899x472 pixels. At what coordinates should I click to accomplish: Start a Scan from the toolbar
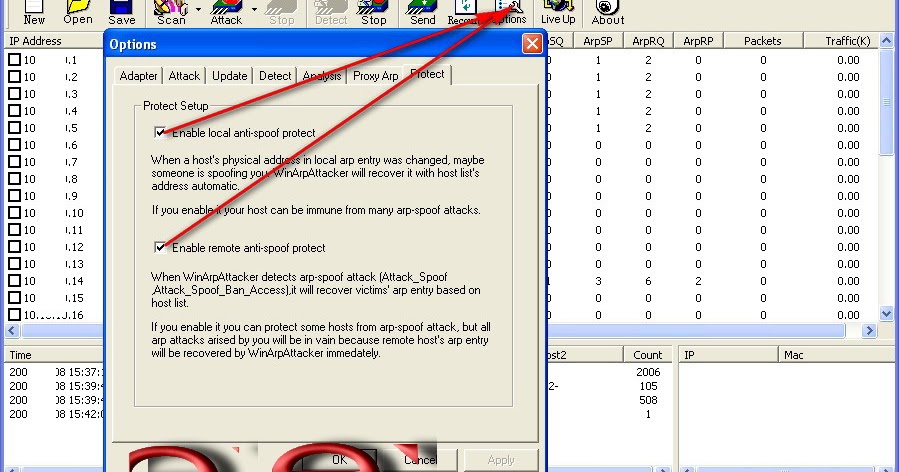click(x=171, y=13)
